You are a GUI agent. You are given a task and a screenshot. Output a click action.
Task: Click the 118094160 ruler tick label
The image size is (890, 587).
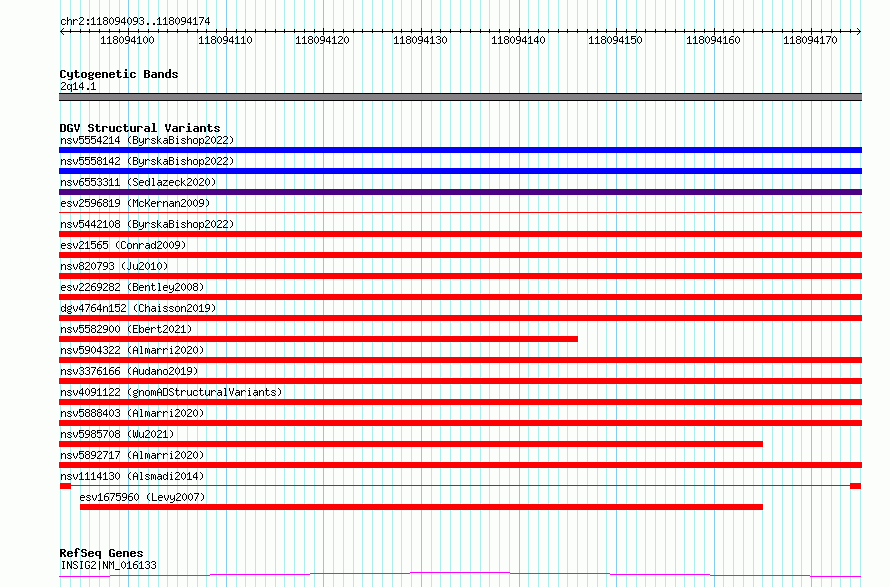click(x=713, y=40)
